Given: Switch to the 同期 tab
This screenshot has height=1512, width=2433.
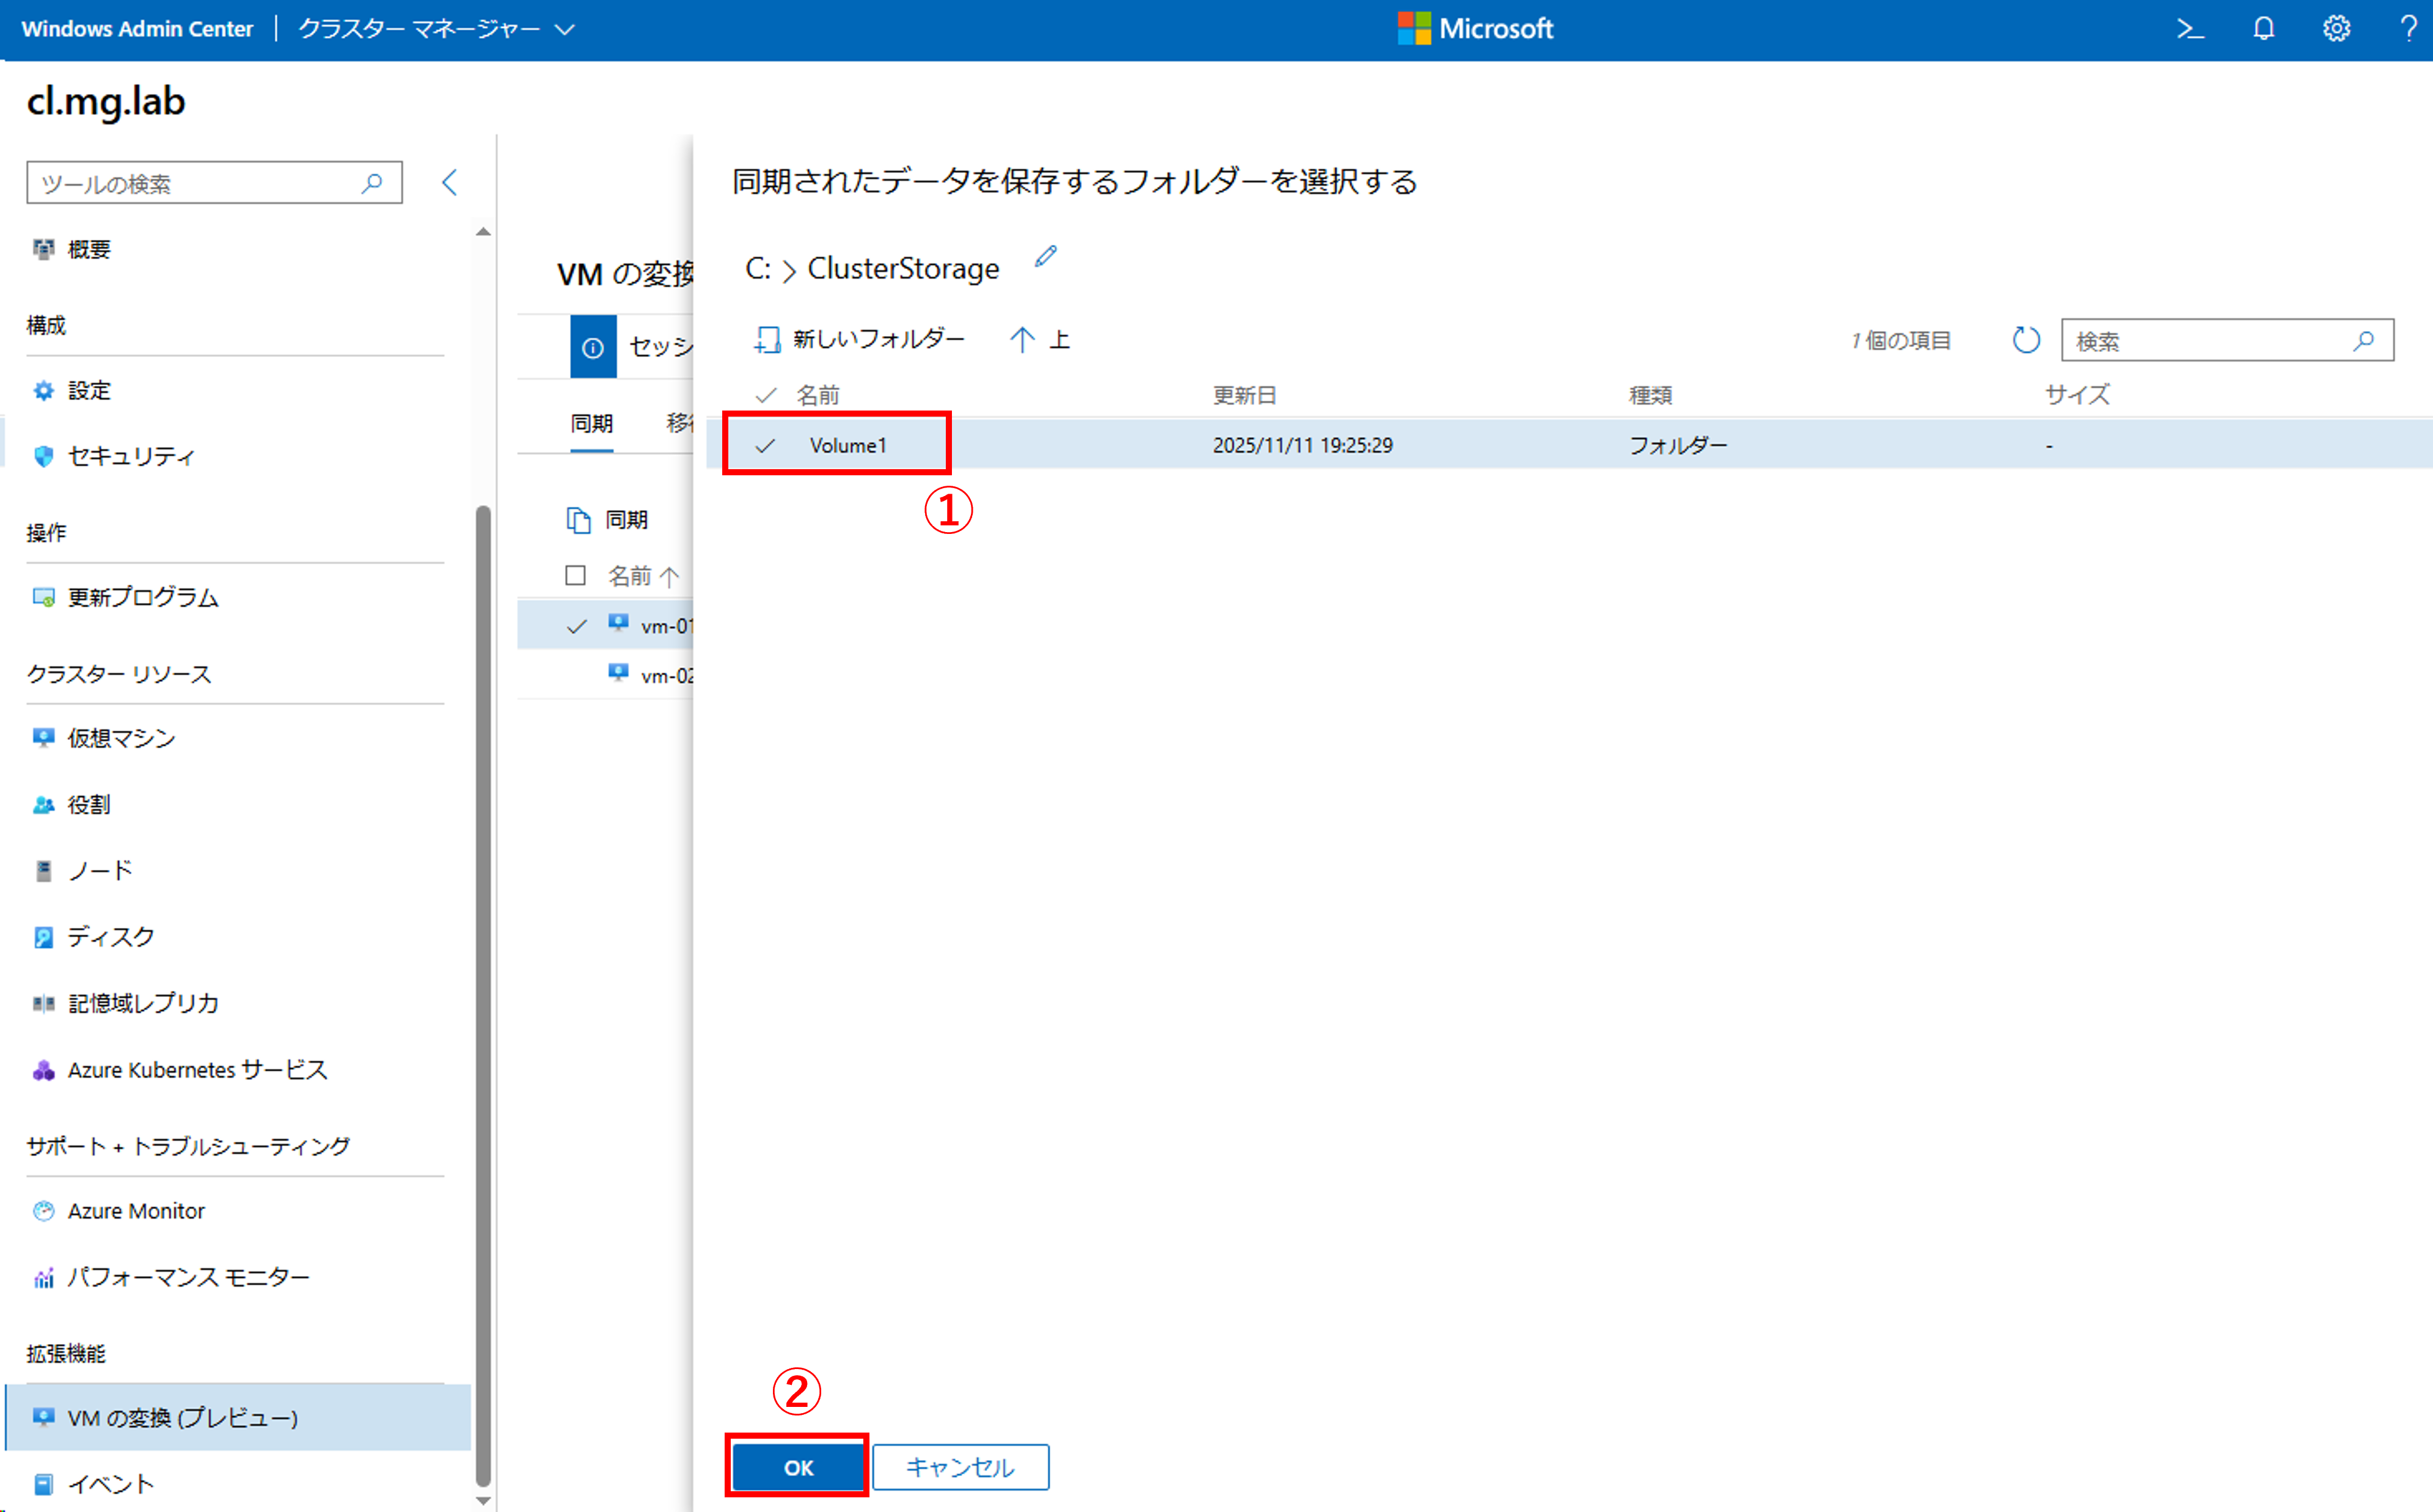Looking at the screenshot, I should click(x=591, y=424).
